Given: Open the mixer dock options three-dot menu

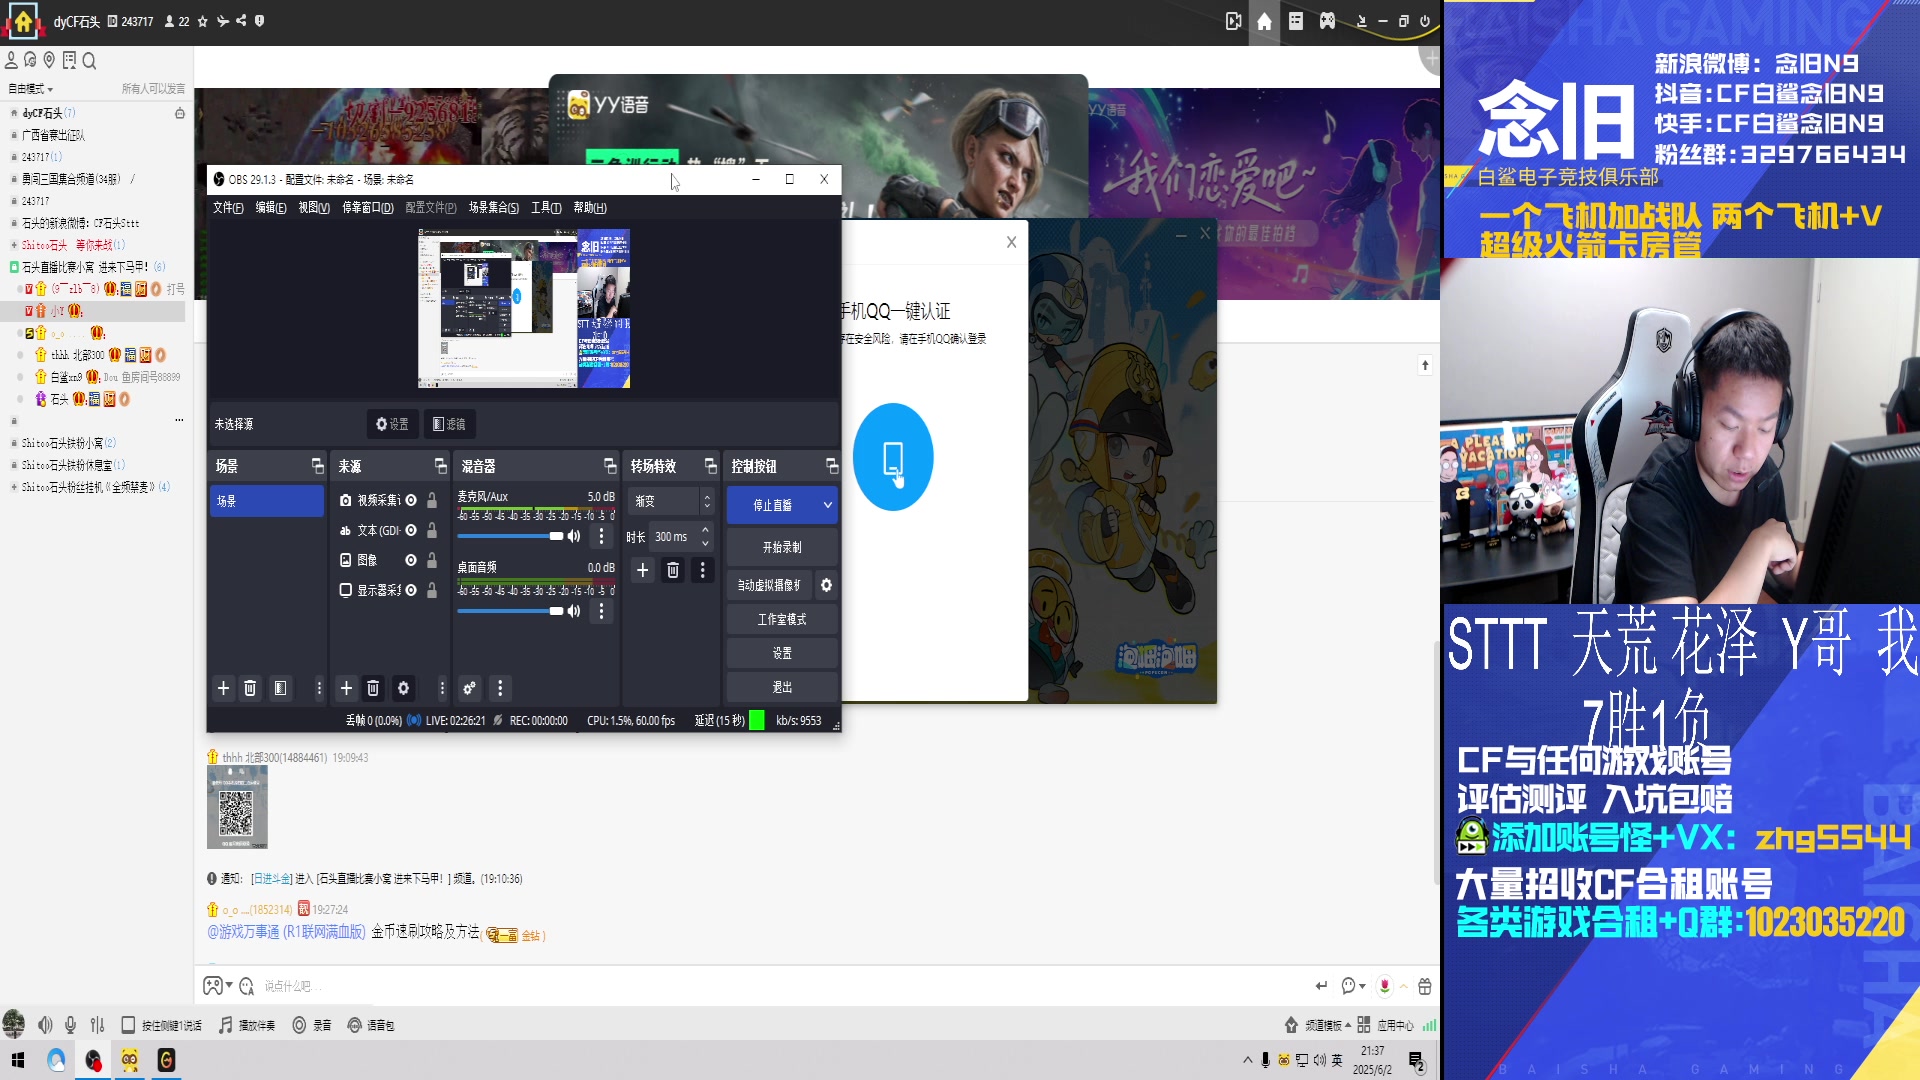Looking at the screenshot, I should 500,688.
